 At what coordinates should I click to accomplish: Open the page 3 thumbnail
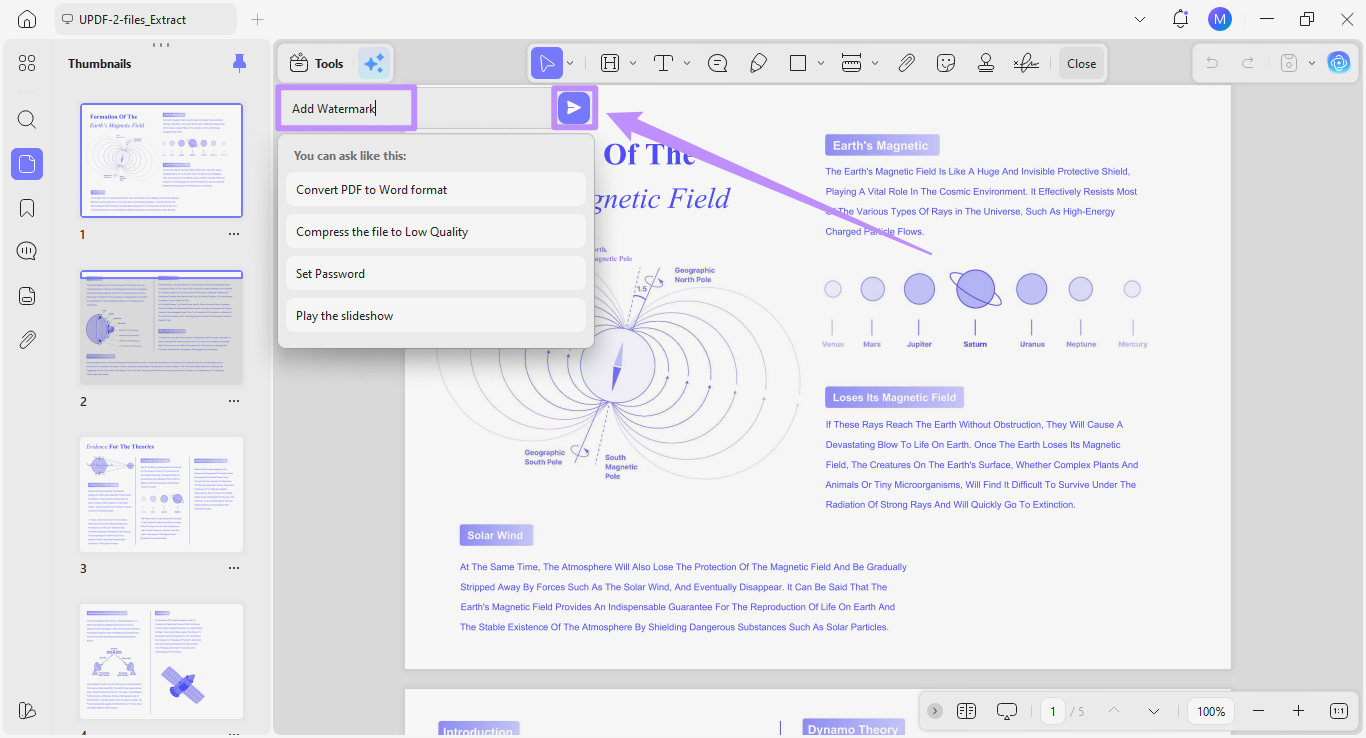[162, 494]
